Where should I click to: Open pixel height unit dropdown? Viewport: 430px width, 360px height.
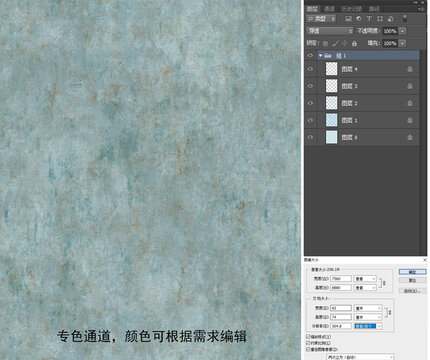click(x=365, y=287)
